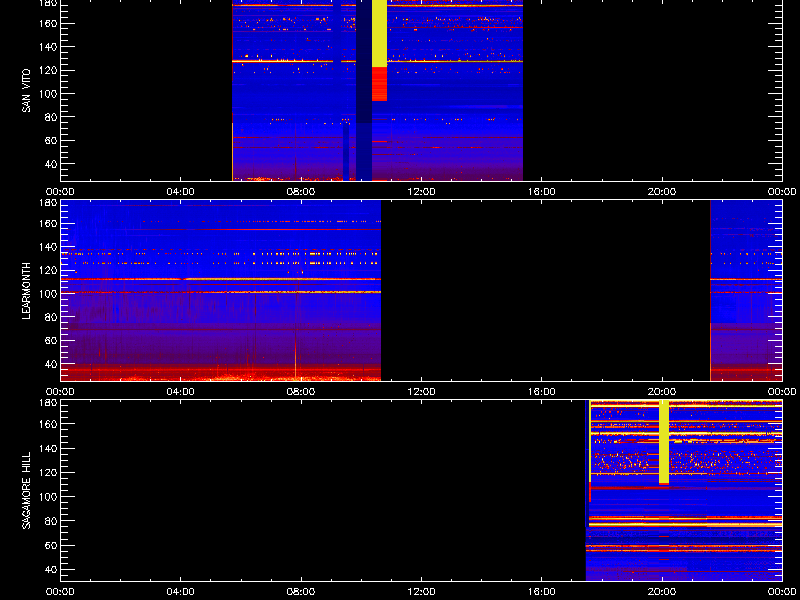The image size is (800, 600).
Task: Click the tall yellow bar in Sagamore Hill spectrogram
Action: tap(664, 442)
